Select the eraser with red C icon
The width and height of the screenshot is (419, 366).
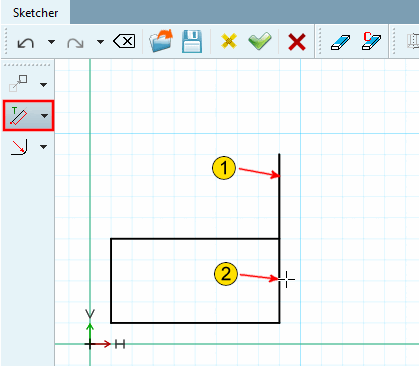[371, 41]
